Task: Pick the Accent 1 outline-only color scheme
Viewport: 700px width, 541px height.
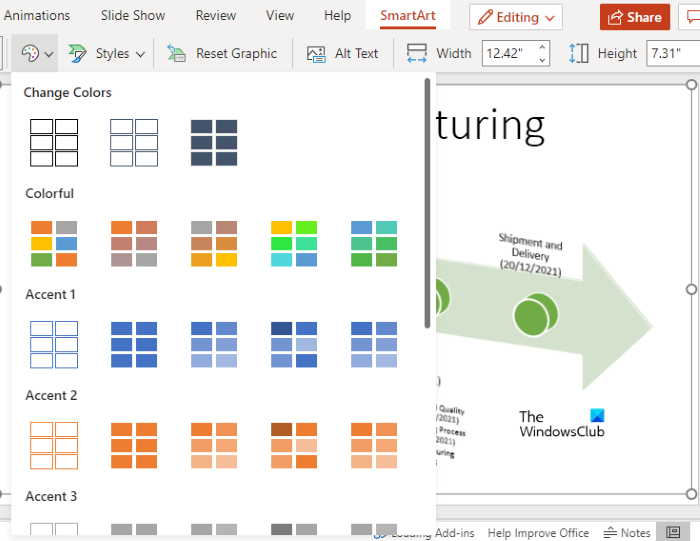Action: (54, 344)
